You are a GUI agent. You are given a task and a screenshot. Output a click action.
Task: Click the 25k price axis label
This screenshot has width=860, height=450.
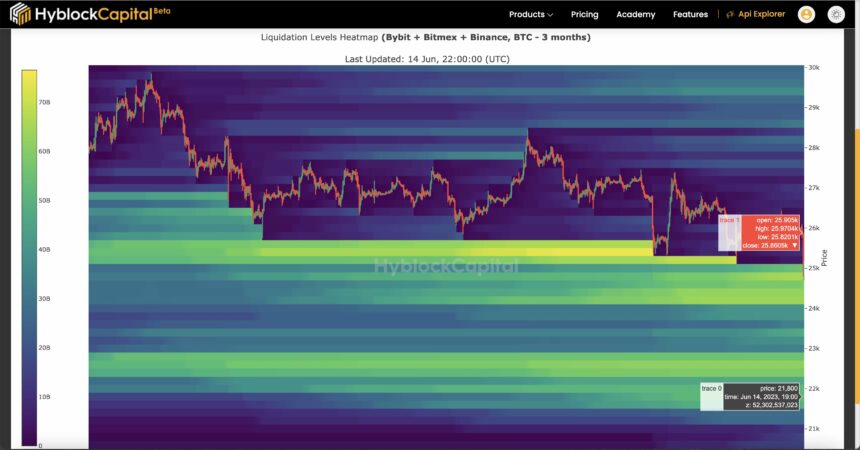click(x=814, y=268)
